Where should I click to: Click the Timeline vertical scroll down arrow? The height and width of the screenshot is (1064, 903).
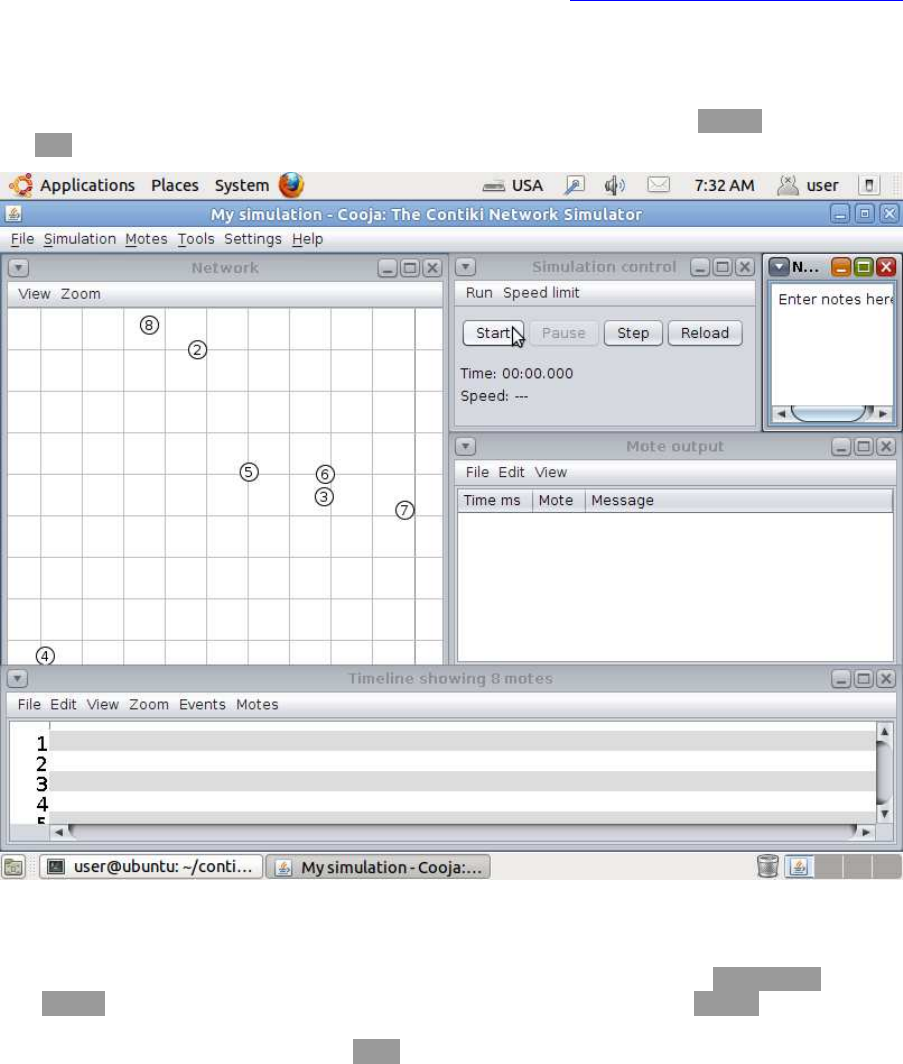click(884, 814)
